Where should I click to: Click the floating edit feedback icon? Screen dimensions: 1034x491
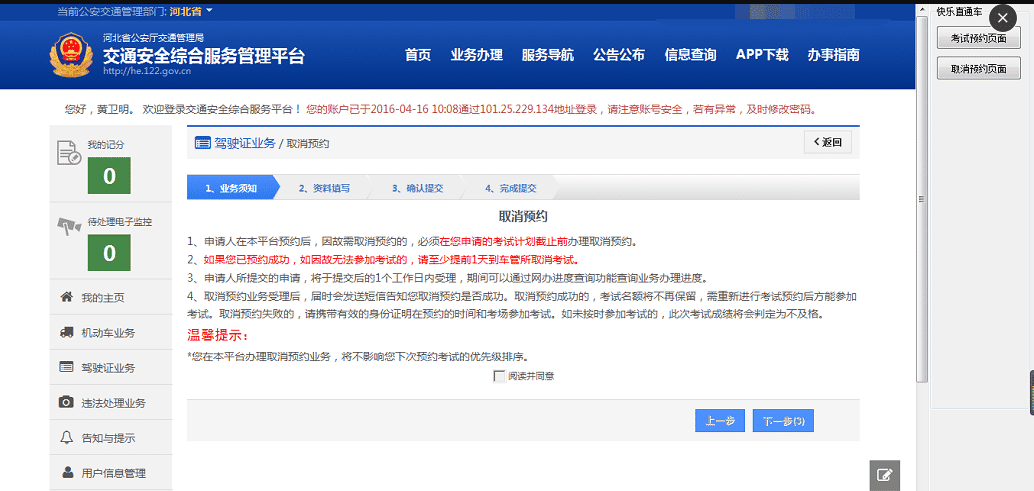click(x=884, y=476)
